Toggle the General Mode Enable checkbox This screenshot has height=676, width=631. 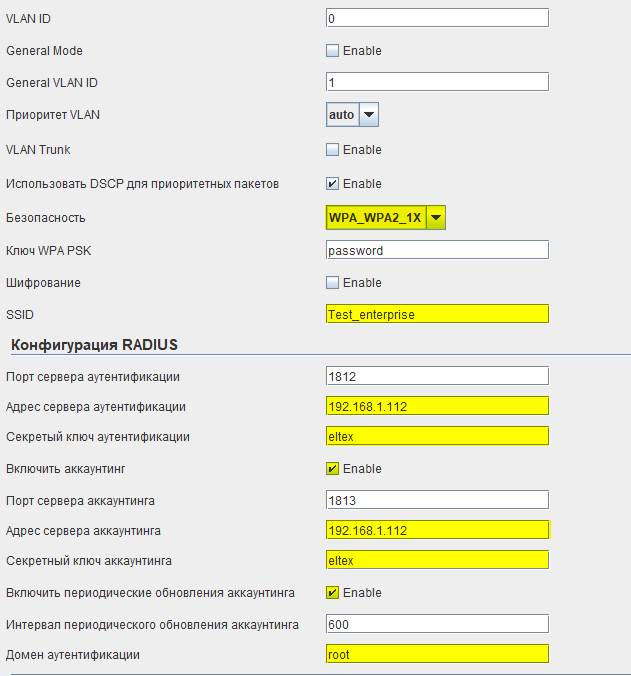pyautogui.click(x=332, y=51)
